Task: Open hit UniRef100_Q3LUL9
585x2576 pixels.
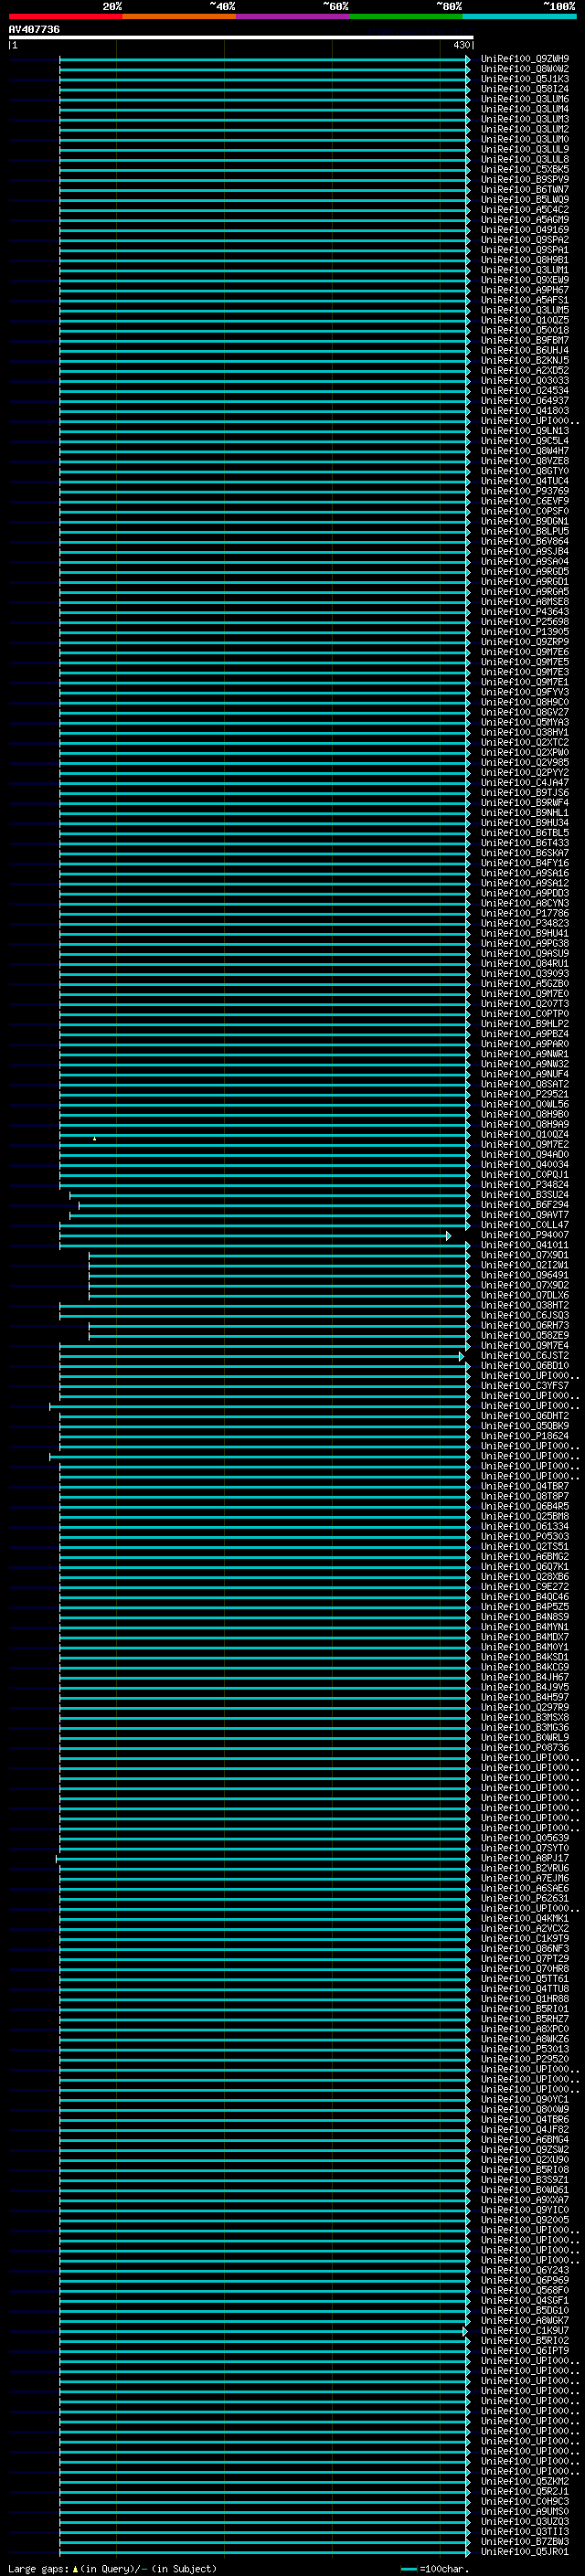Action: [525, 149]
